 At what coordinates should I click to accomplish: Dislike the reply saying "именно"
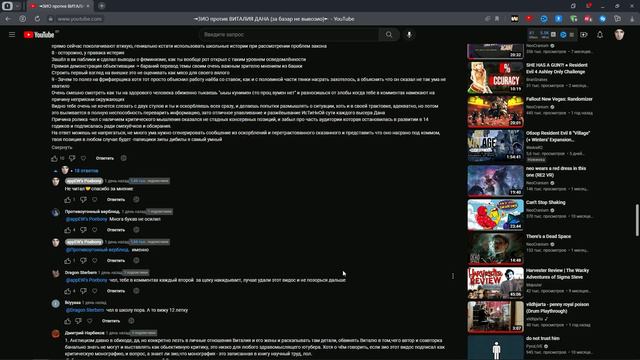[83, 260]
